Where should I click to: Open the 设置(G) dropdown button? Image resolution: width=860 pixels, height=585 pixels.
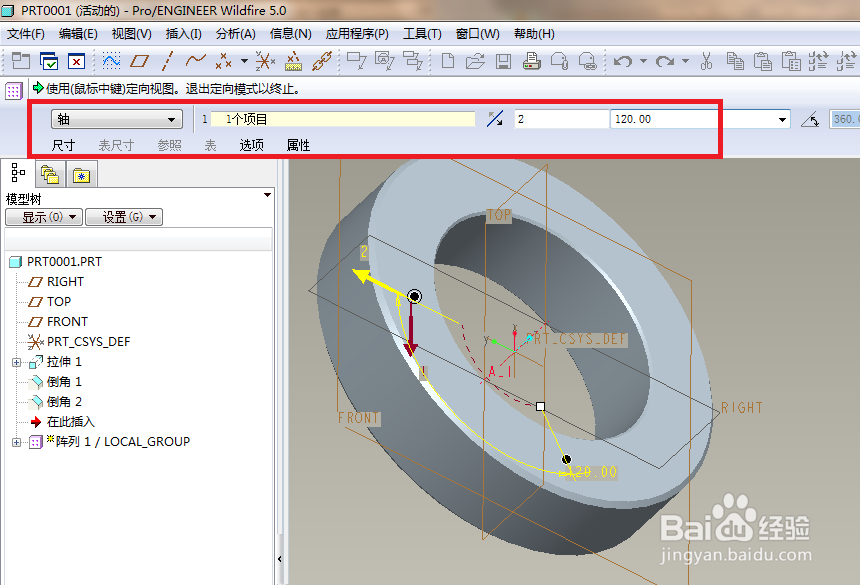point(124,217)
